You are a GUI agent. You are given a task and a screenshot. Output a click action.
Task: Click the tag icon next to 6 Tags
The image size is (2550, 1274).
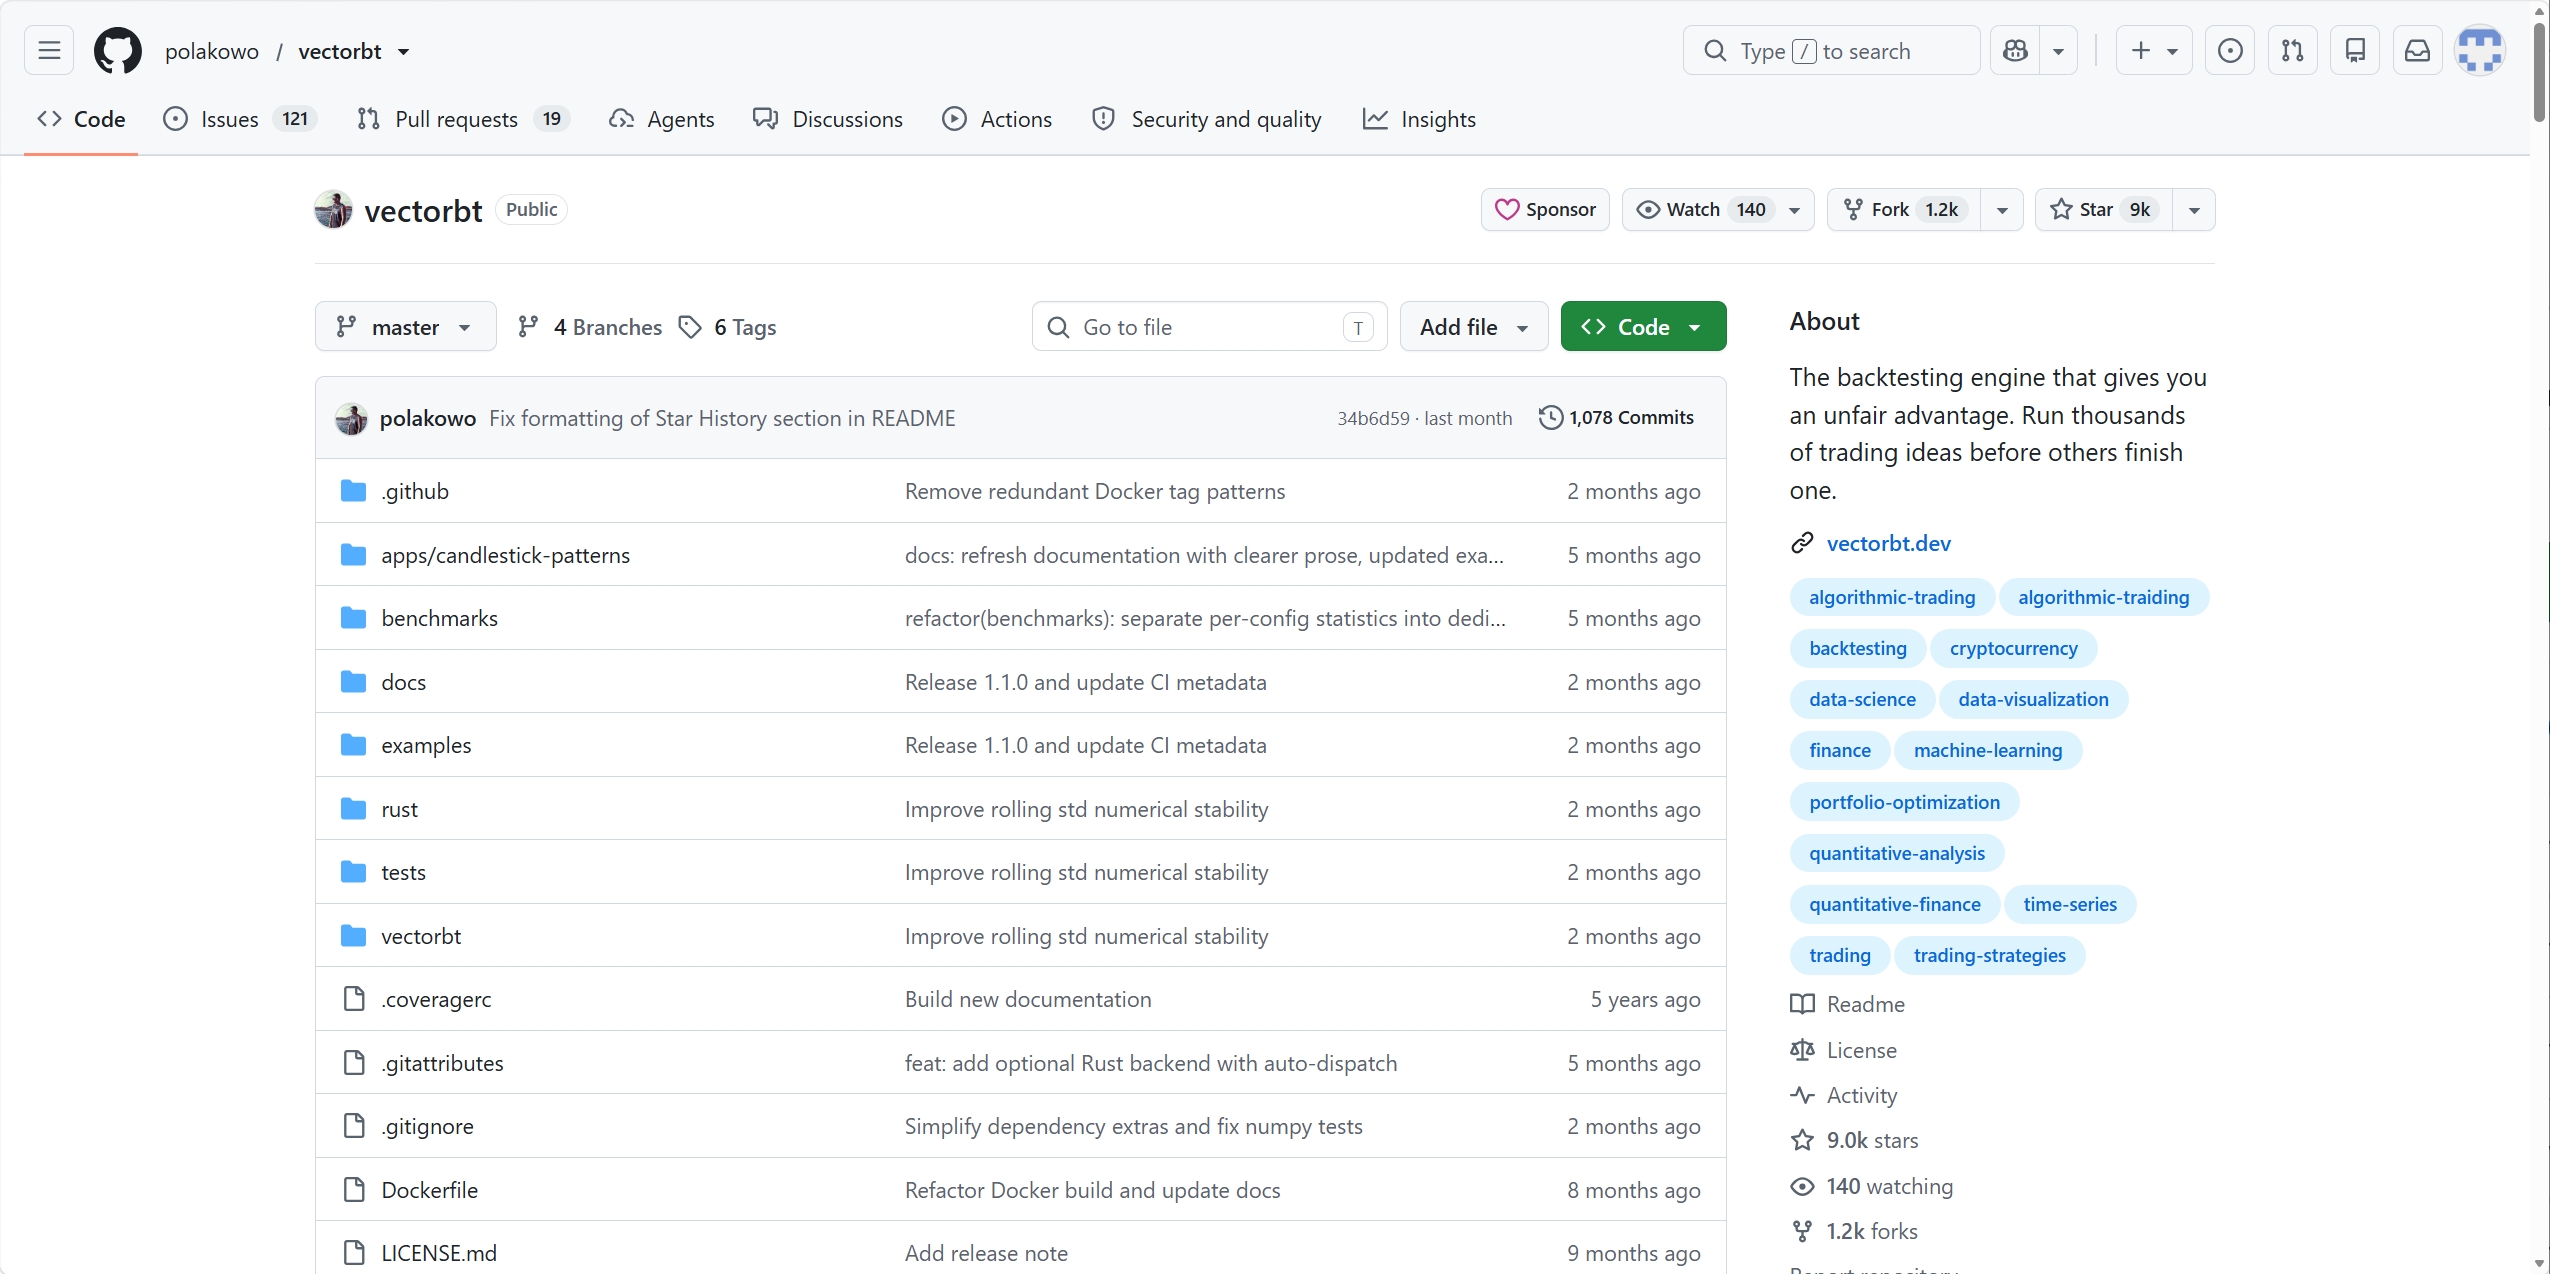coord(690,327)
